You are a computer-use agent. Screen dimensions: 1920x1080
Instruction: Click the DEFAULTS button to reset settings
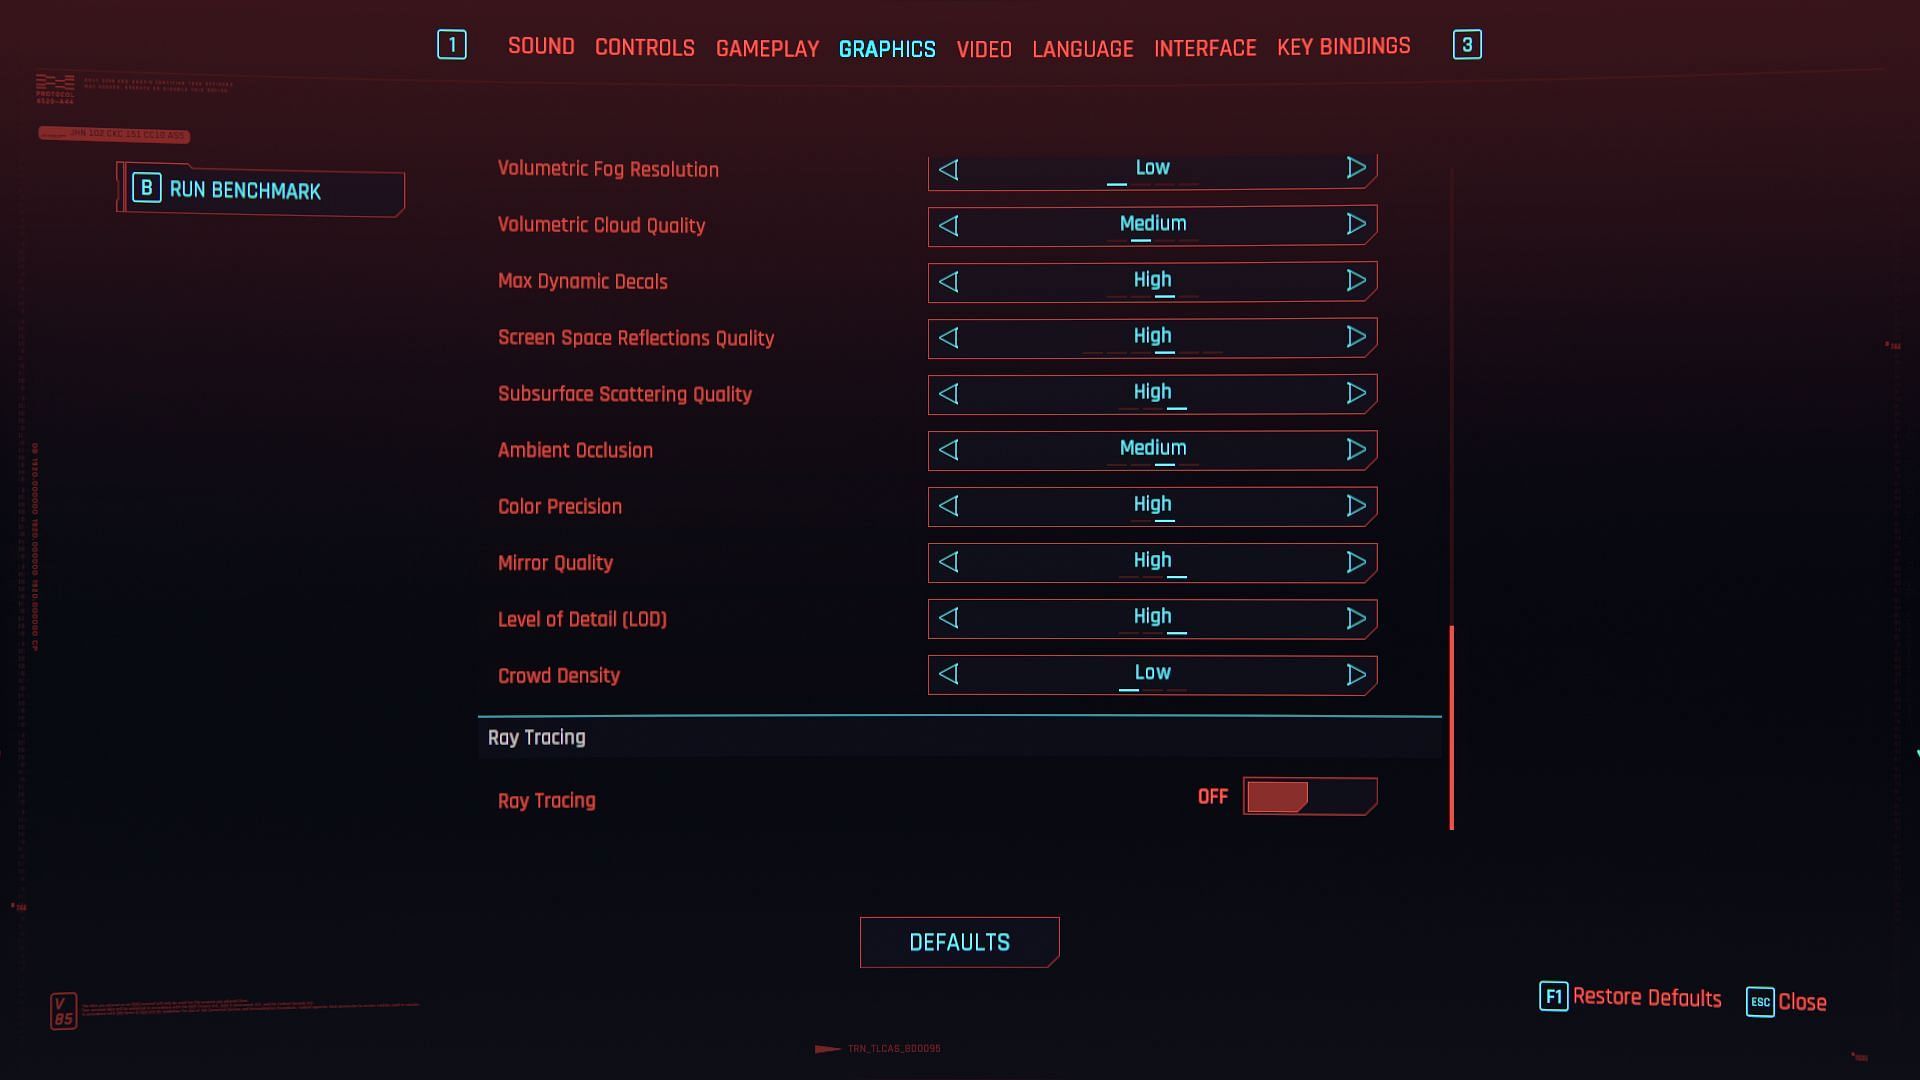click(x=960, y=942)
